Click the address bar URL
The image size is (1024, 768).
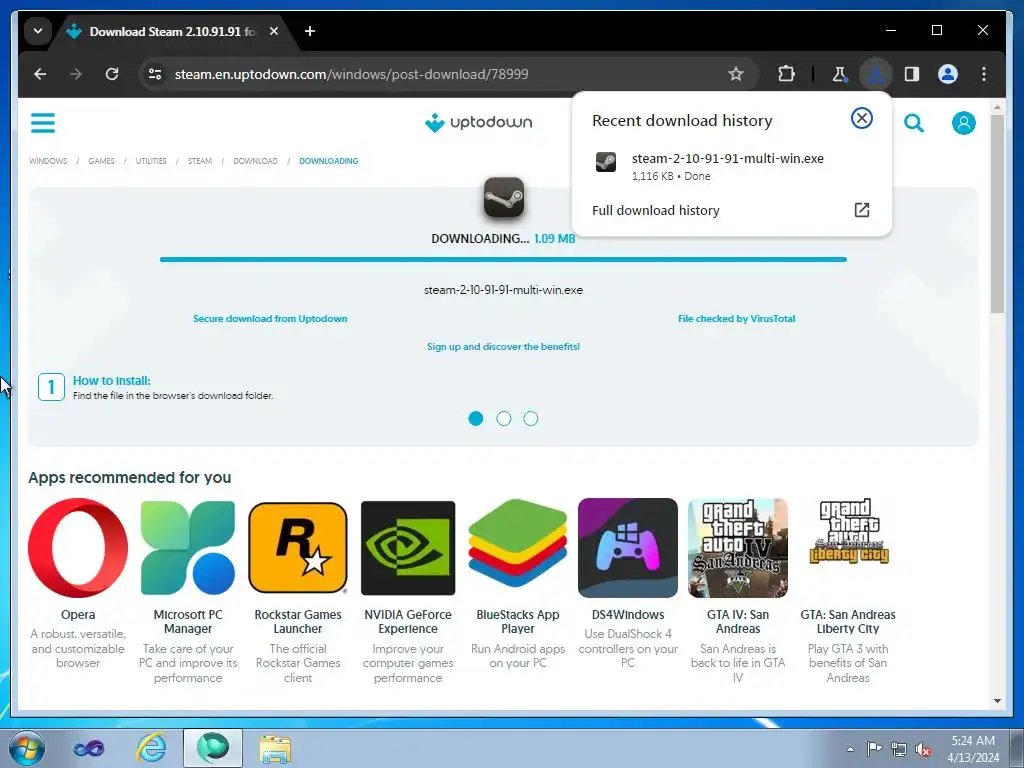pyautogui.click(x=351, y=74)
